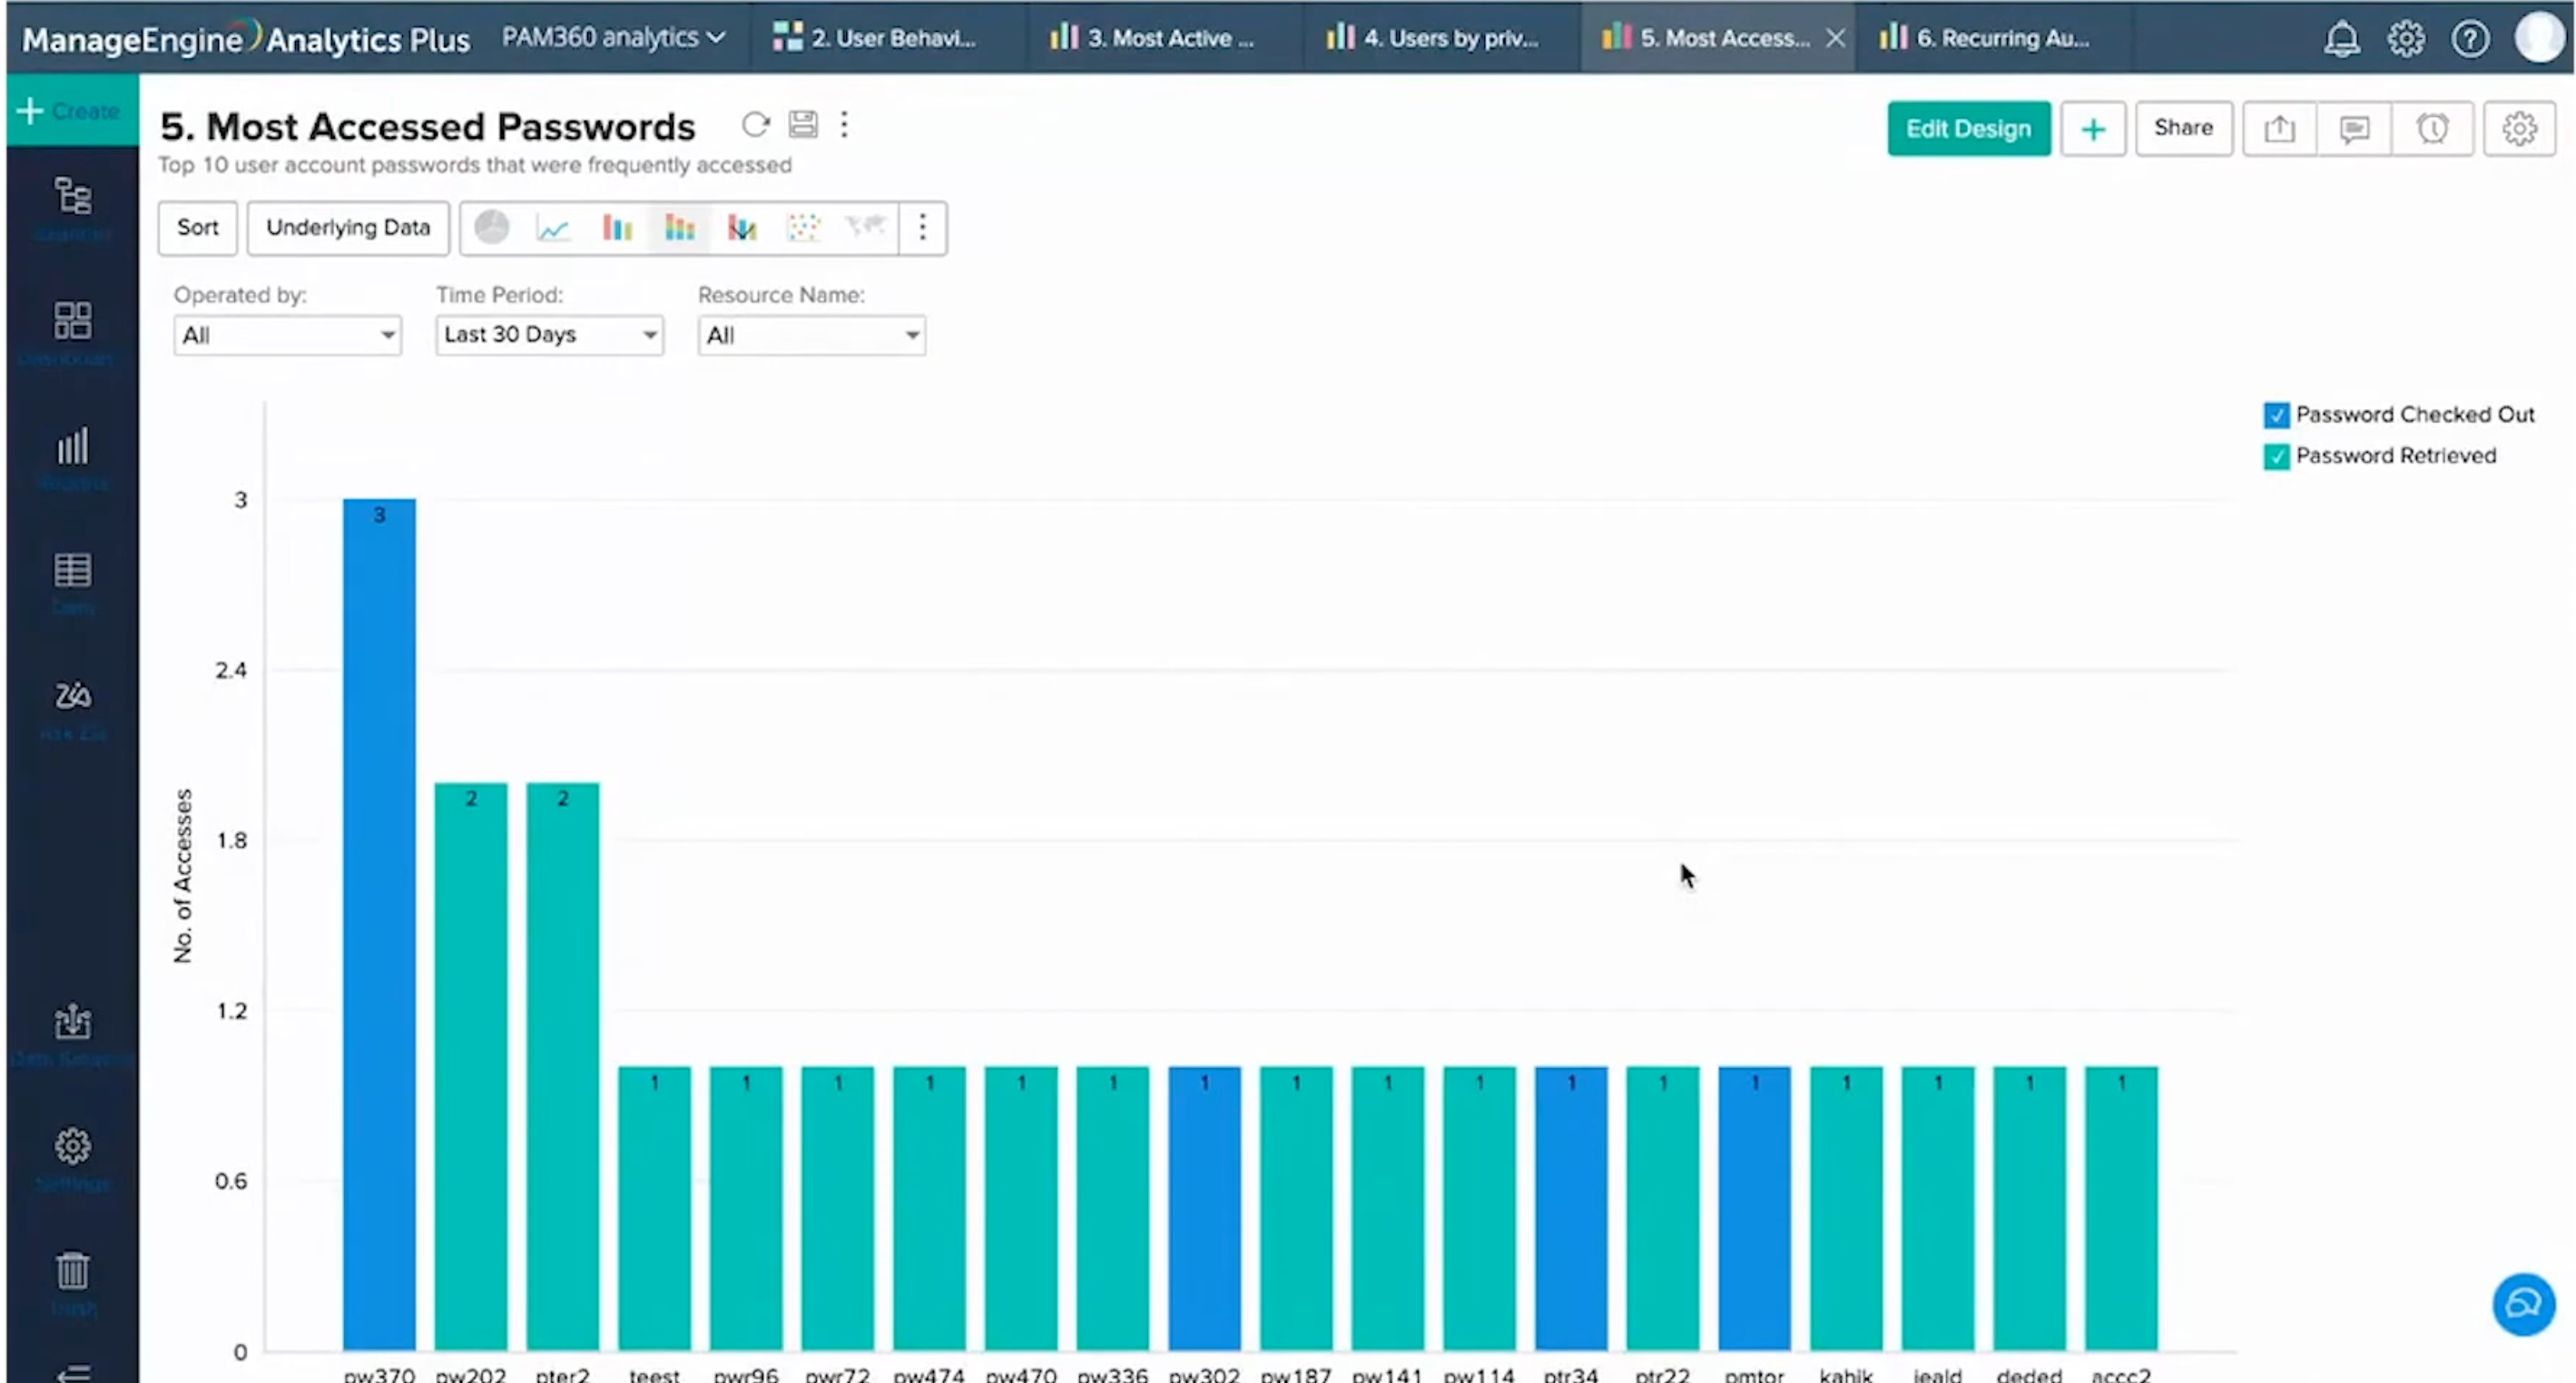Select the map chart type icon
Image resolution: width=2576 pixels, height=1383 pixels.
865,227
